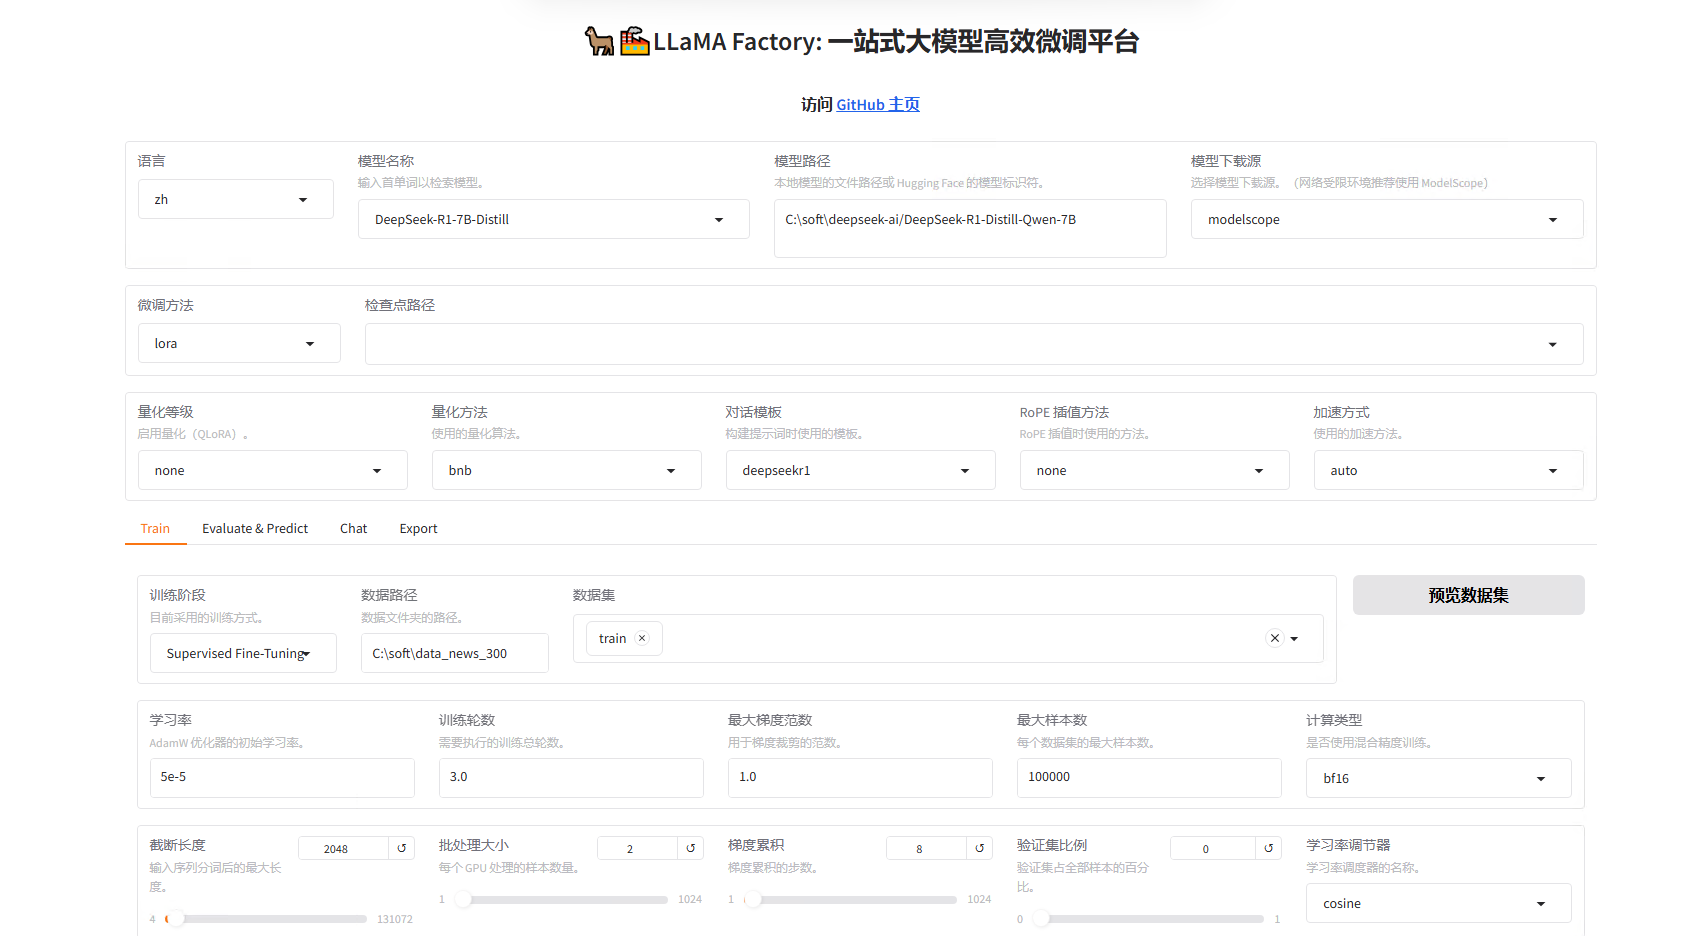This screenshot has width=1696, height=936.
Task: Switch to the Export tab
Action: point(418,528)
